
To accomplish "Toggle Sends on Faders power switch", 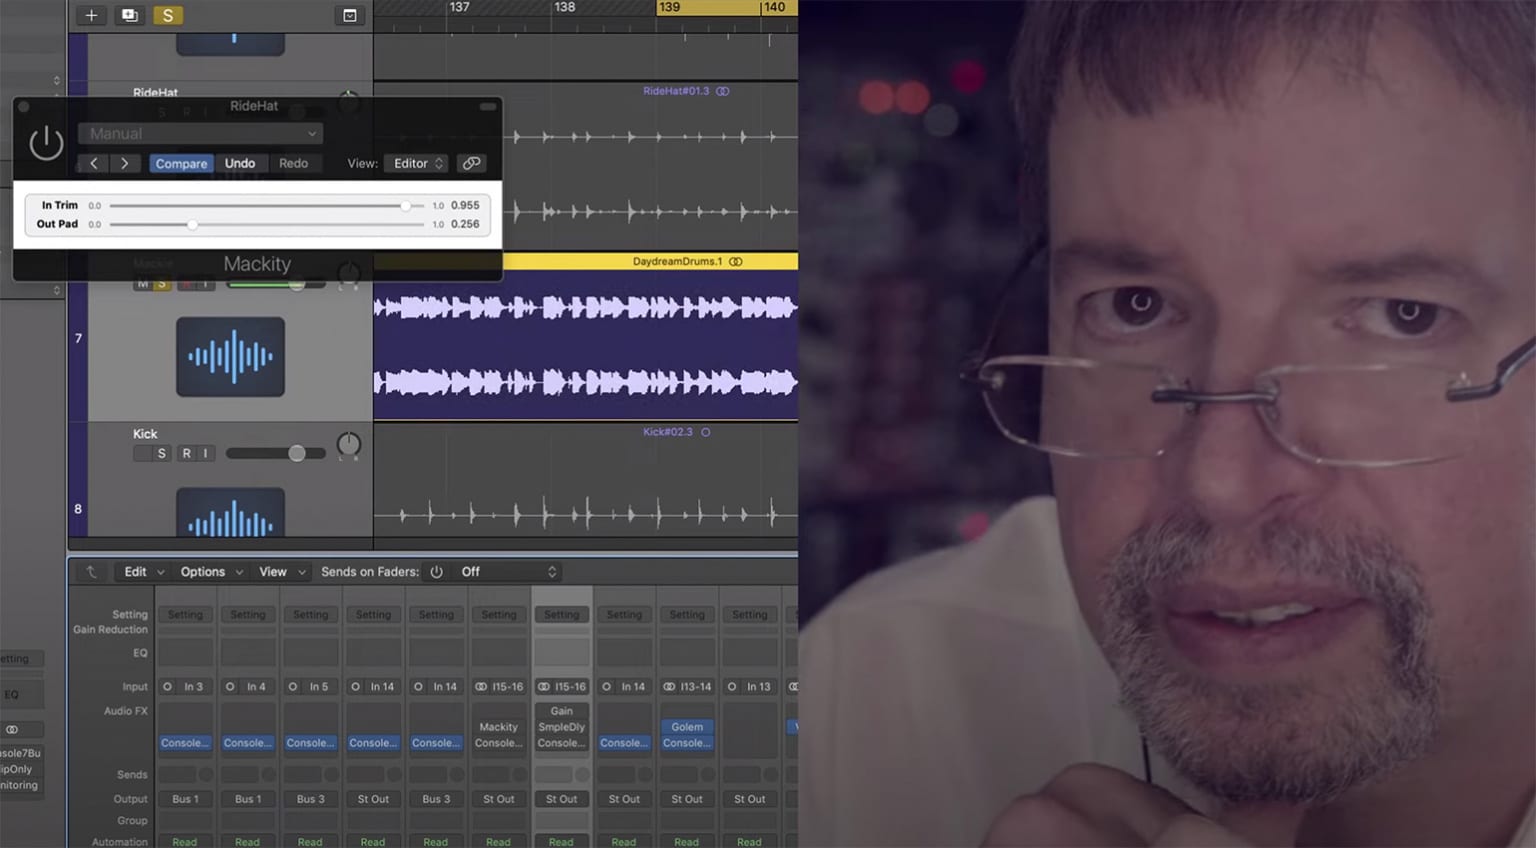I will pyautogui.click(x=437, y=571).
